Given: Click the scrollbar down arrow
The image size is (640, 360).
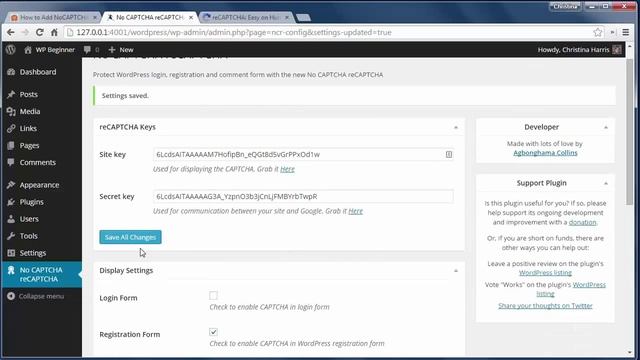Looking at the screenshot, I should (x=629, y=352).
